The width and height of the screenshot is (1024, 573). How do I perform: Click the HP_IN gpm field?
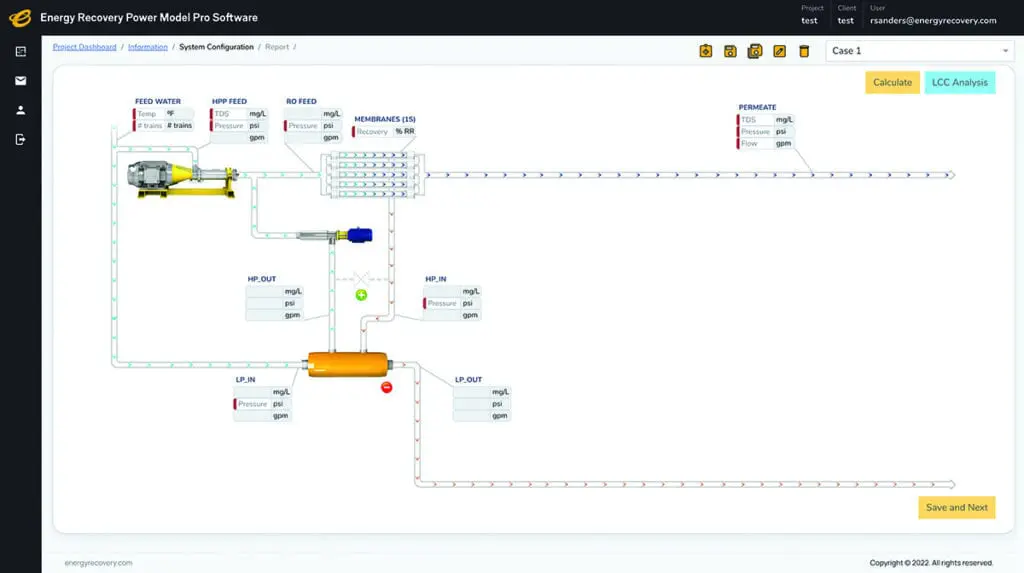tap(452, 315)
